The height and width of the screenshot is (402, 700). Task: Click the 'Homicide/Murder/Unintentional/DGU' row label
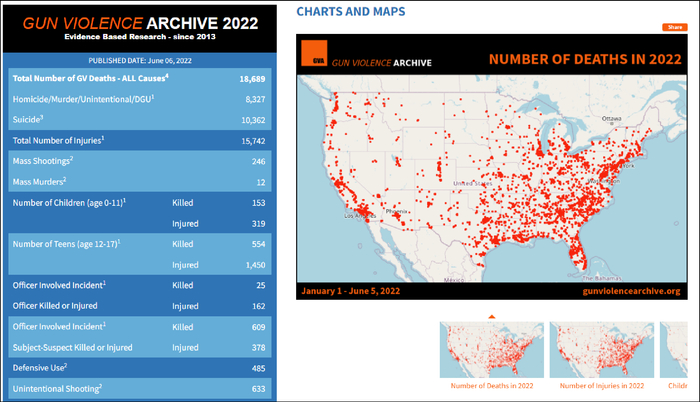tap(83, 99)
